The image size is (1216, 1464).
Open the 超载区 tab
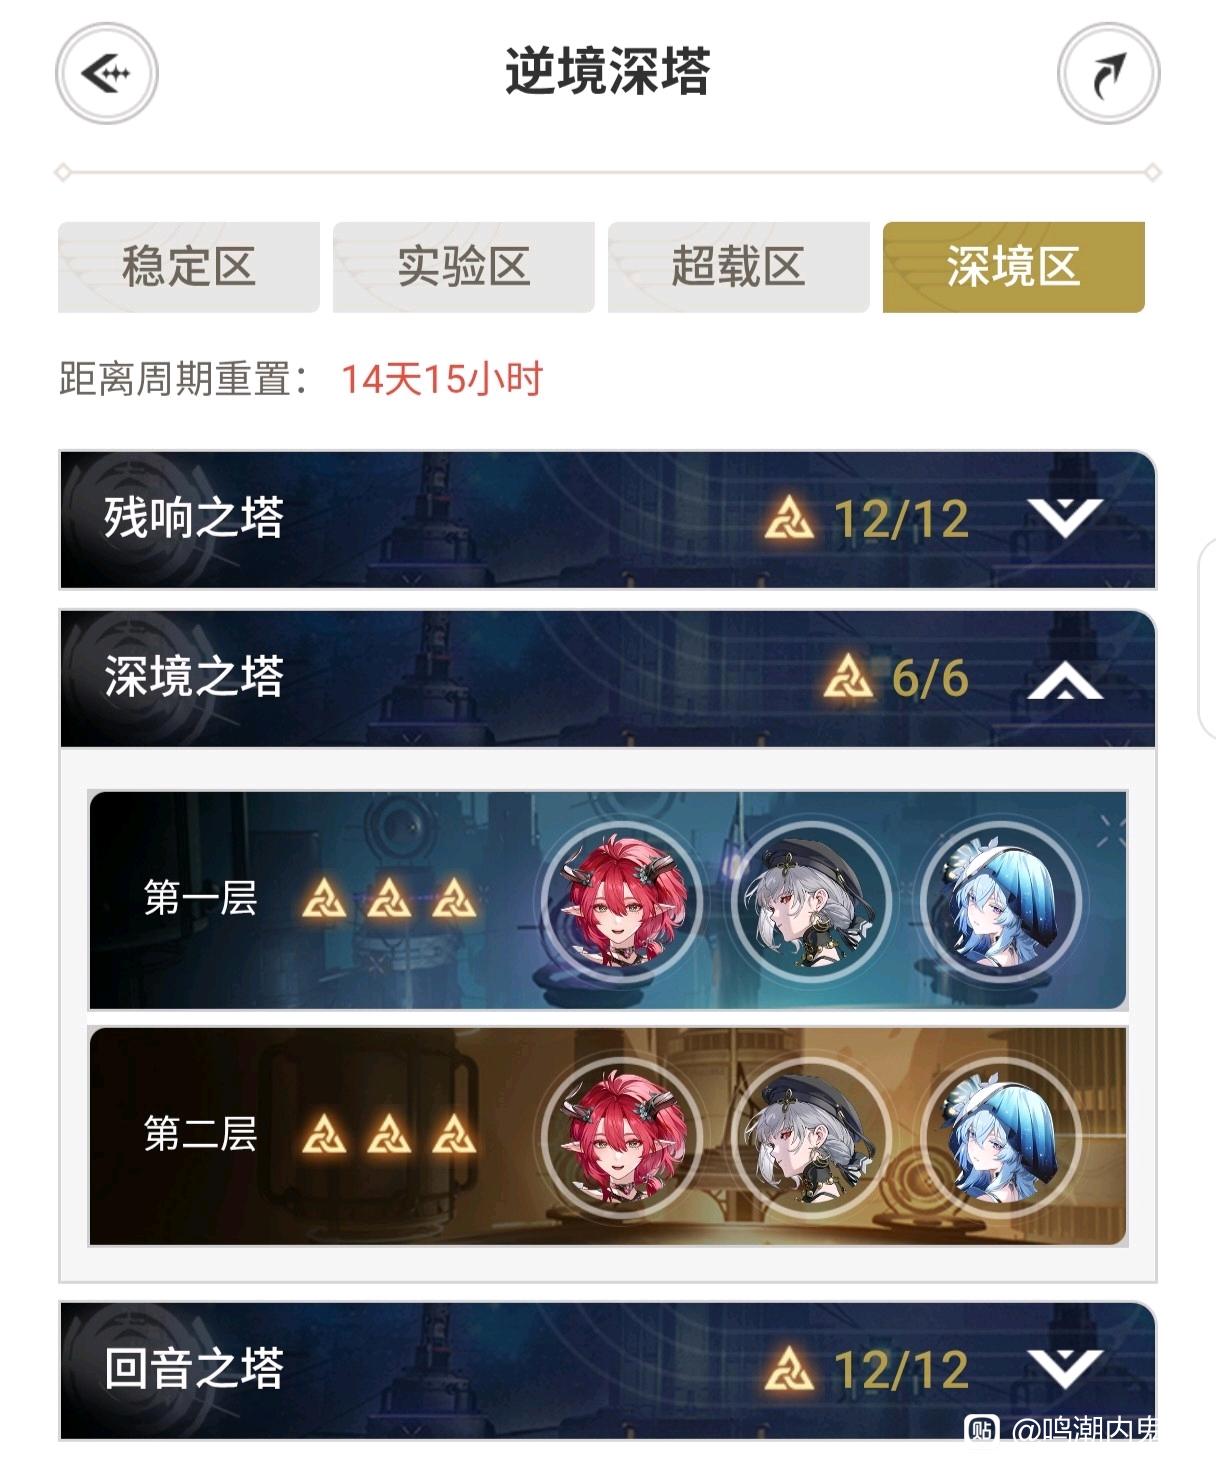coord(739,267)
